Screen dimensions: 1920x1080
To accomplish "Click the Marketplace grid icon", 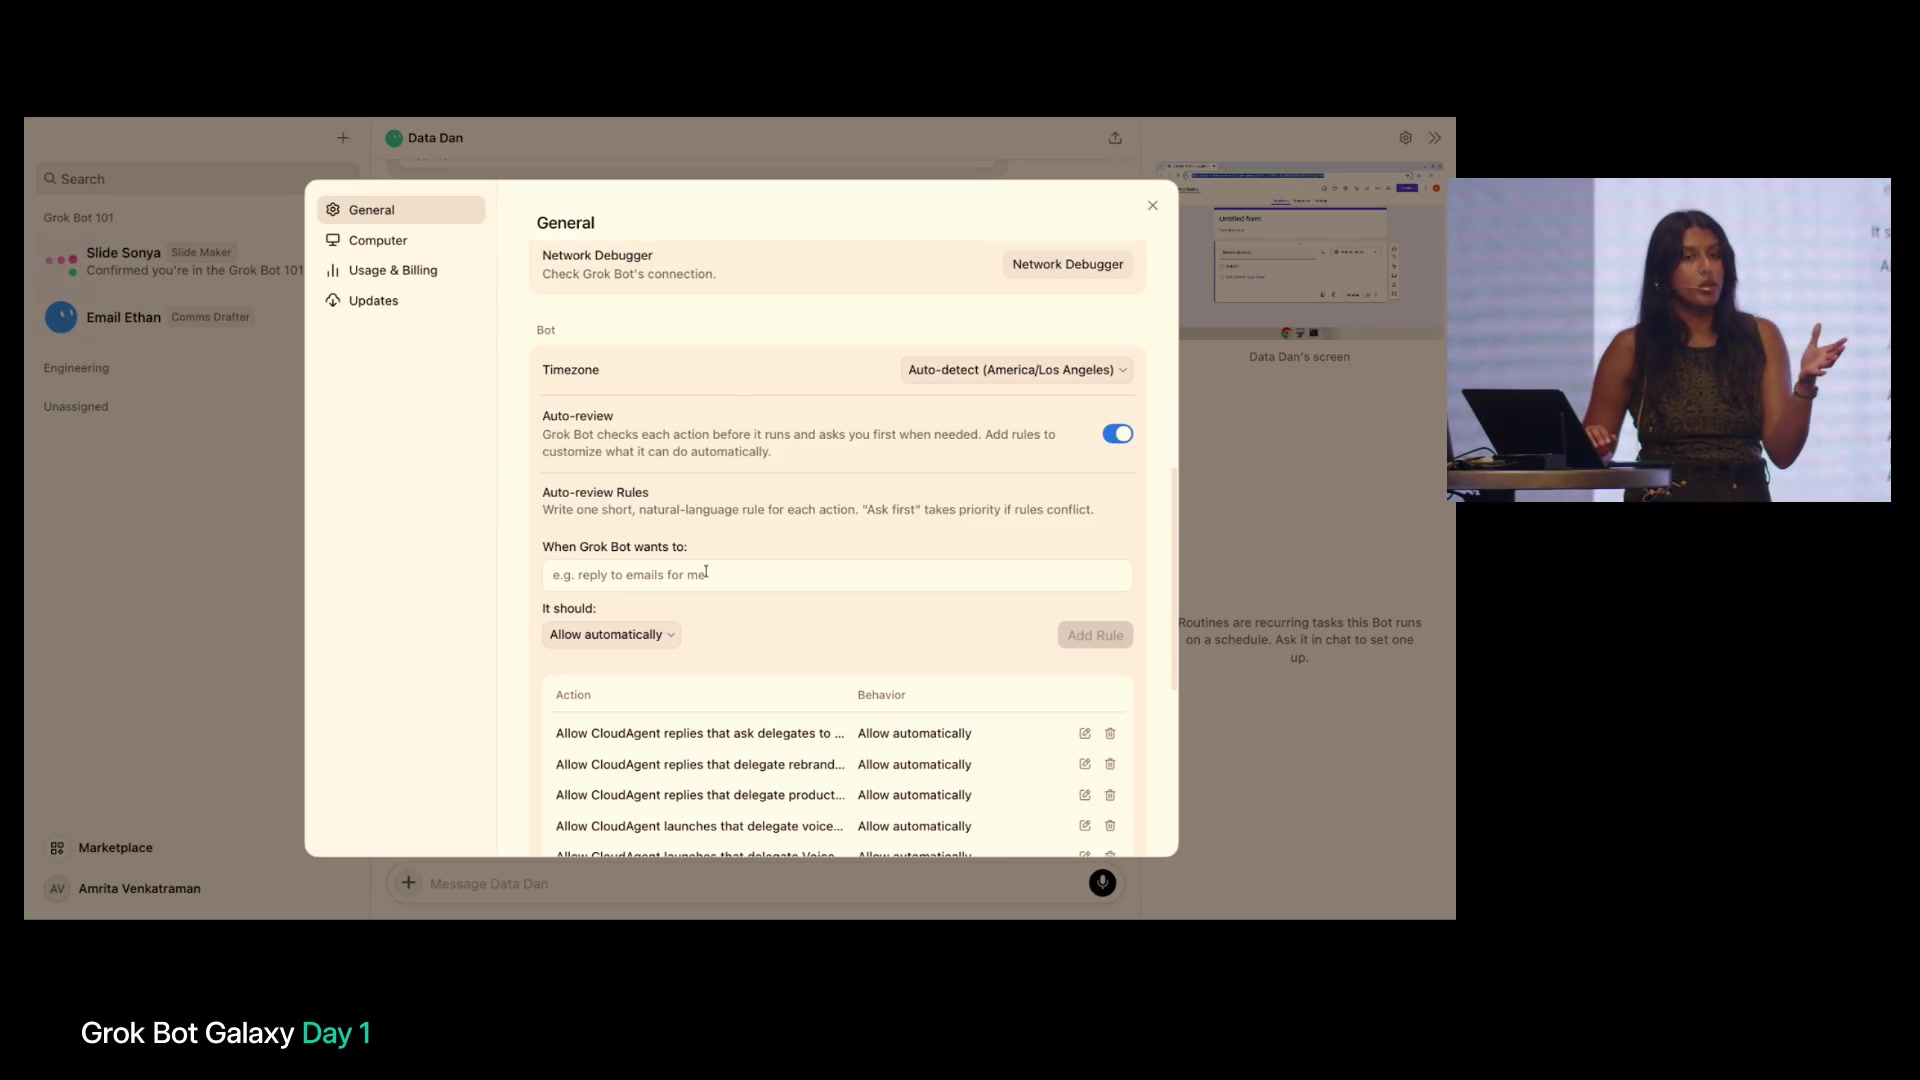I will (x=57, y=848).
